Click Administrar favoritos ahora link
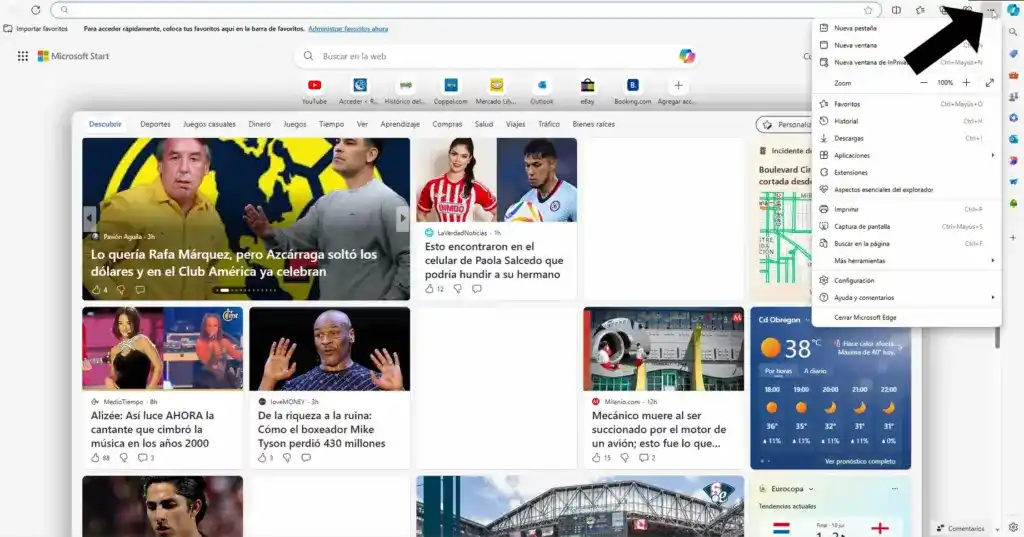Viewport: 1024px width, 537px height. (348, 29)
